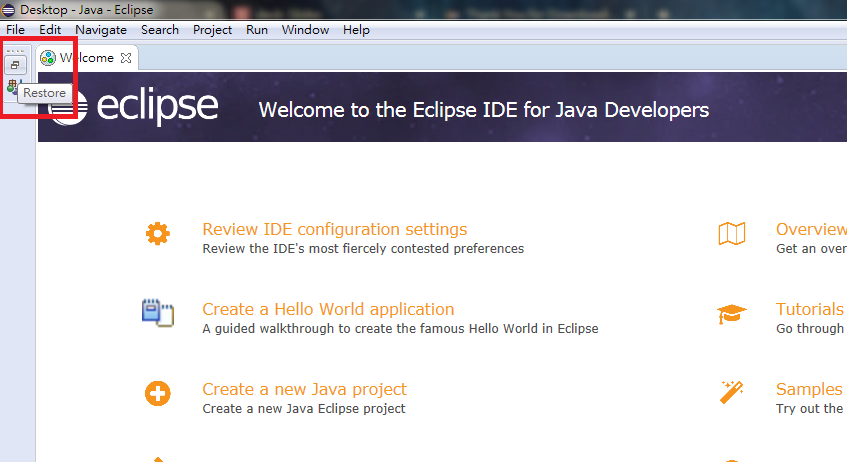847x462 pixels.
Task: Open the Samples link
Action: [x=809, y=389]
